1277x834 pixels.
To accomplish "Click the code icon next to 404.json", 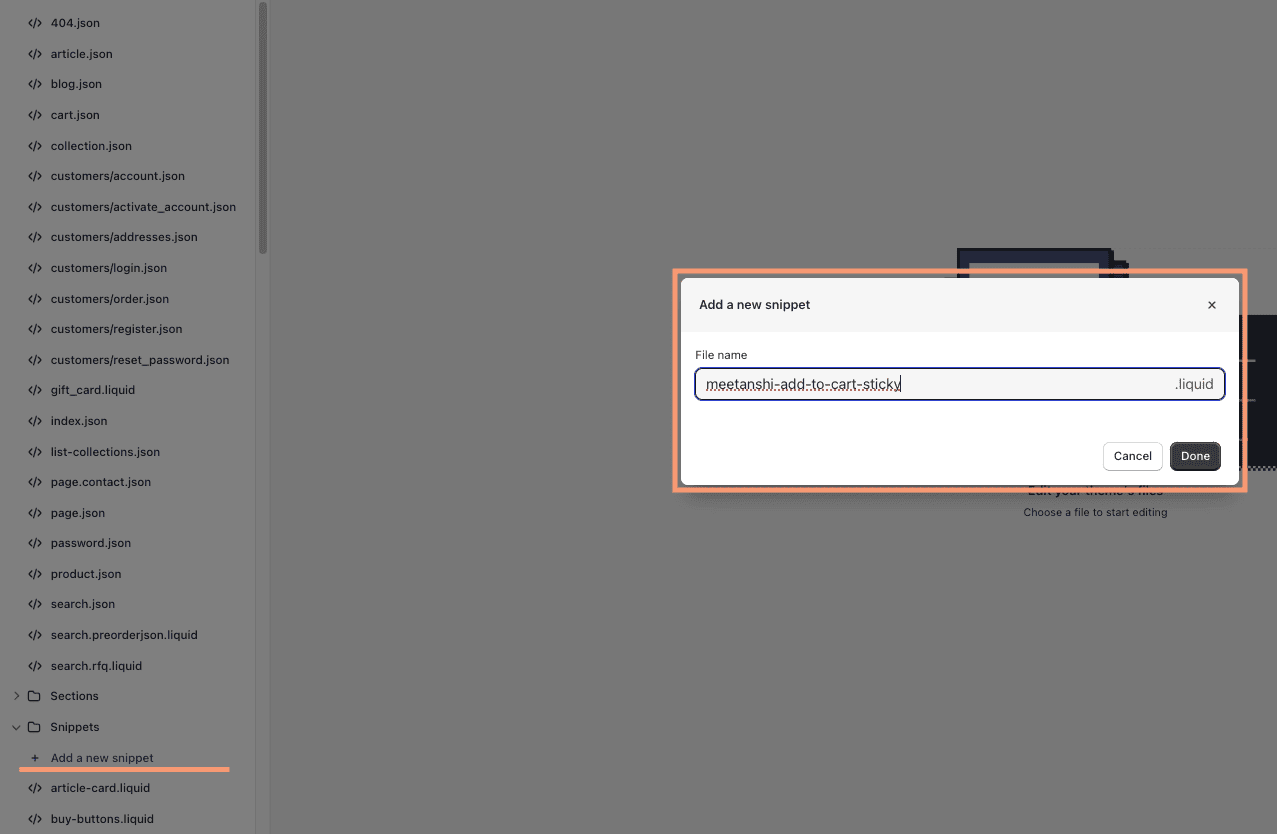I will [35, 22].
